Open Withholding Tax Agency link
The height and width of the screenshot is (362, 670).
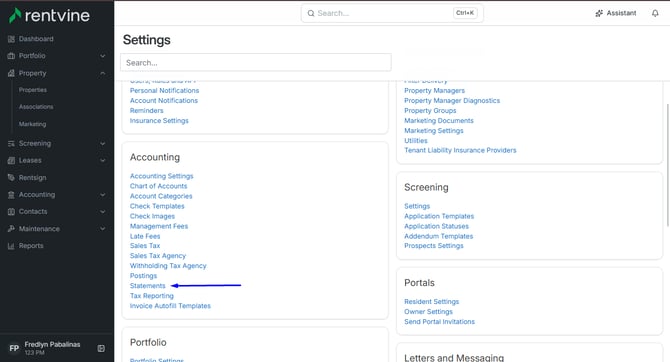[x=168, y=266]
